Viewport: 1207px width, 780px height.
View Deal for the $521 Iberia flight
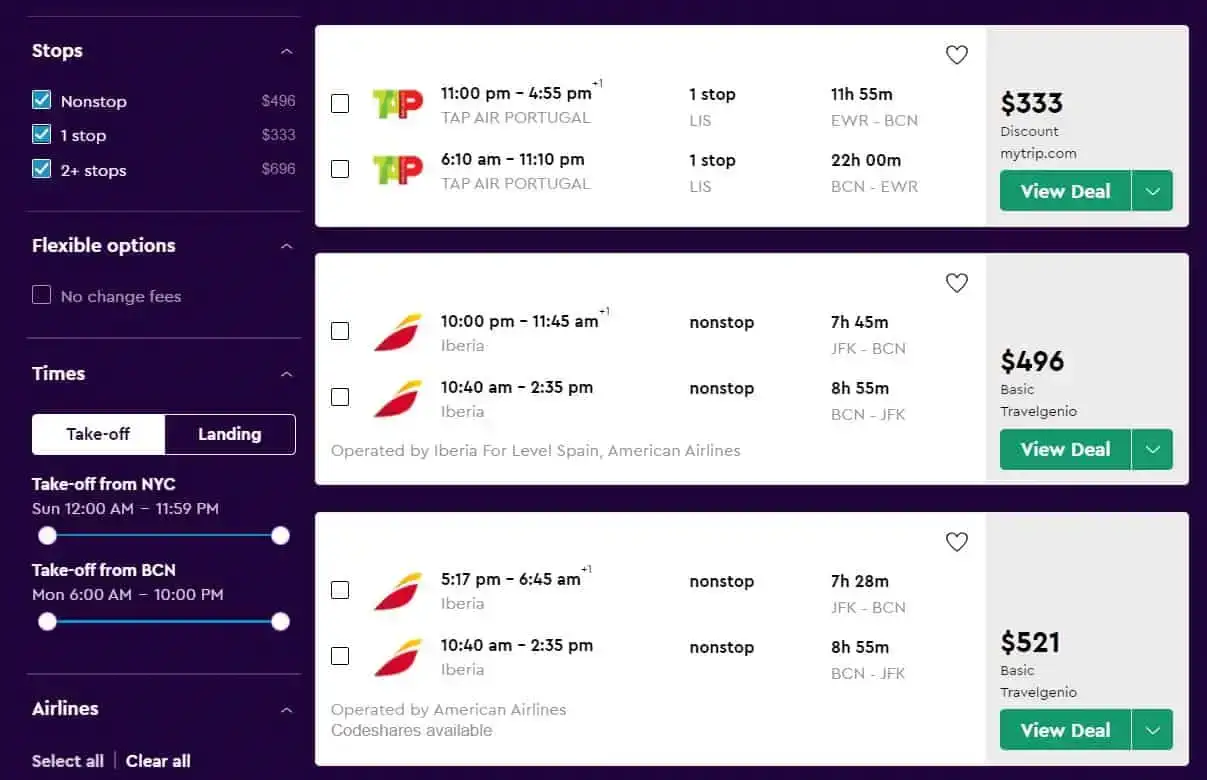point(1065,730)
